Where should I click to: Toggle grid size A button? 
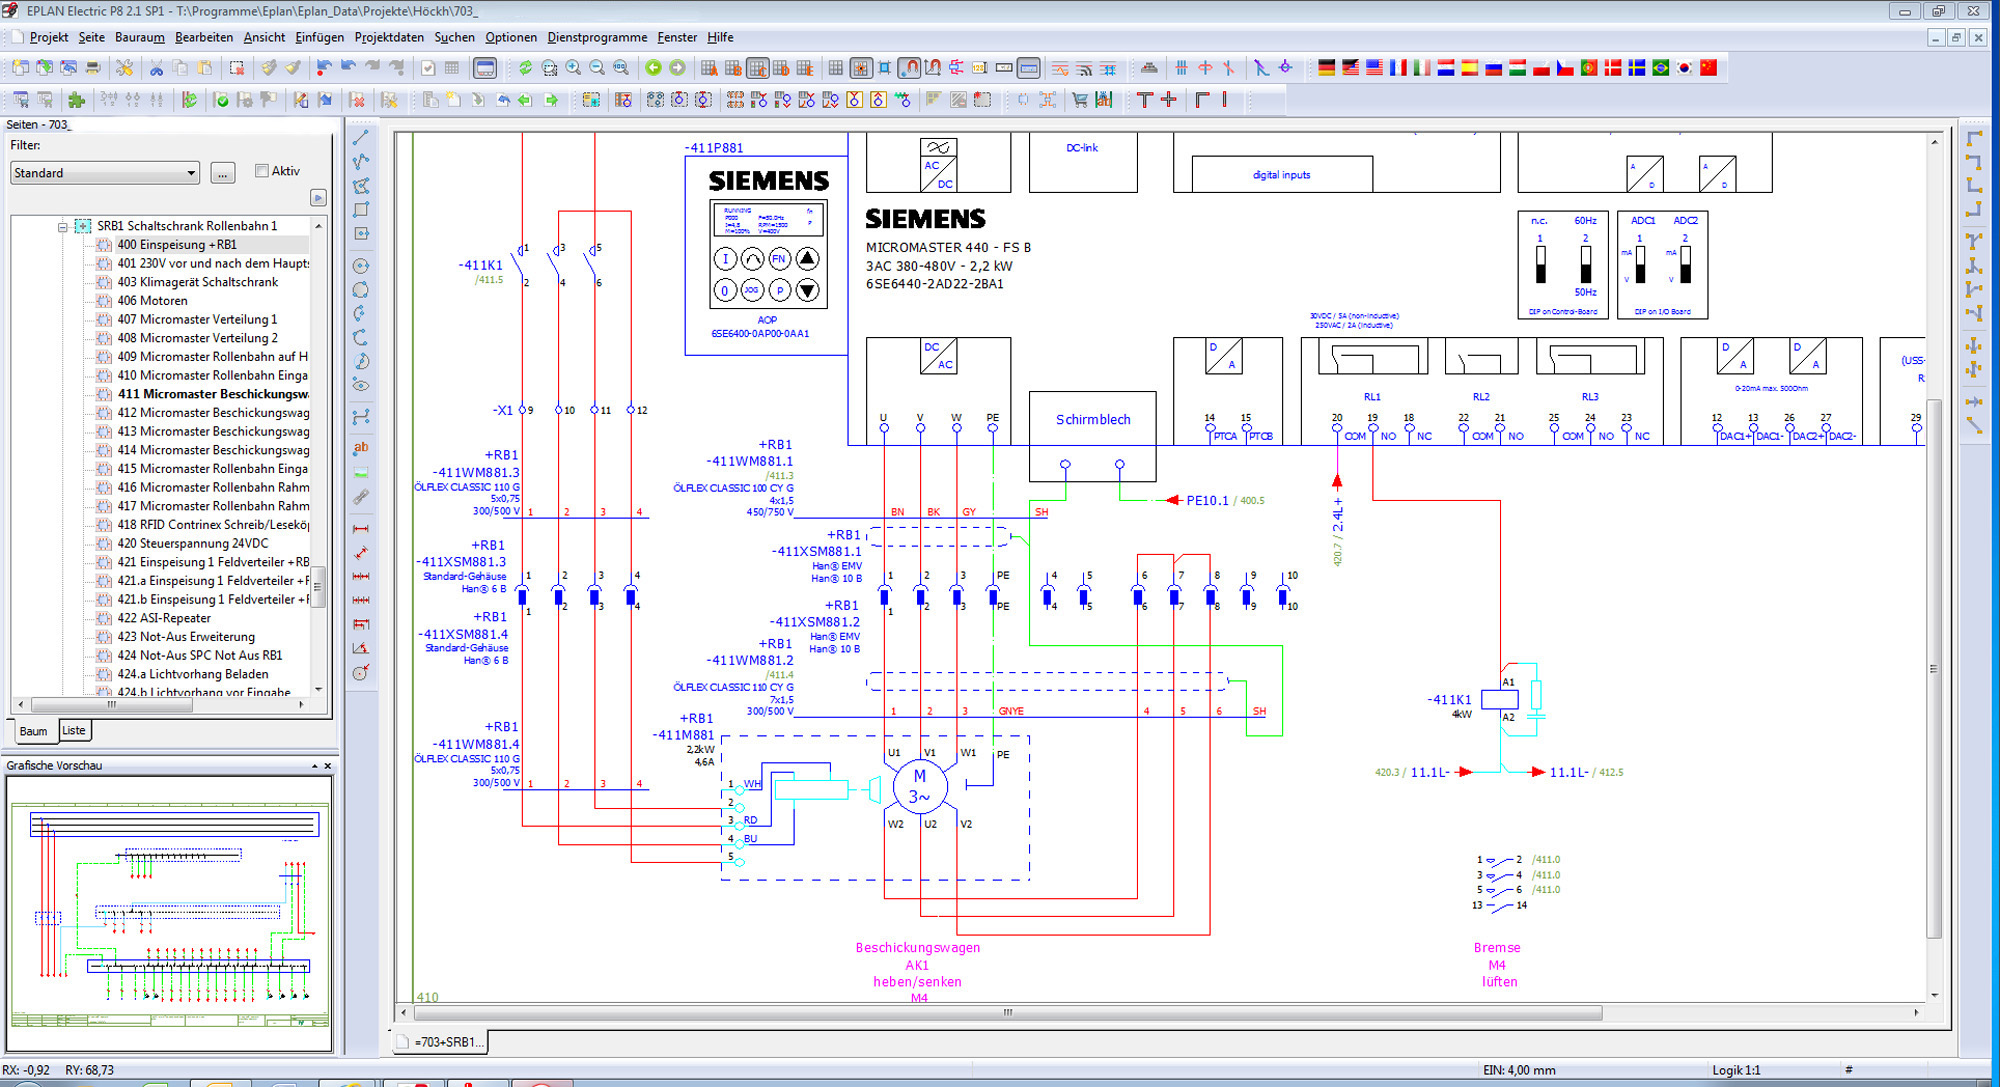click(x=710, y=68)
